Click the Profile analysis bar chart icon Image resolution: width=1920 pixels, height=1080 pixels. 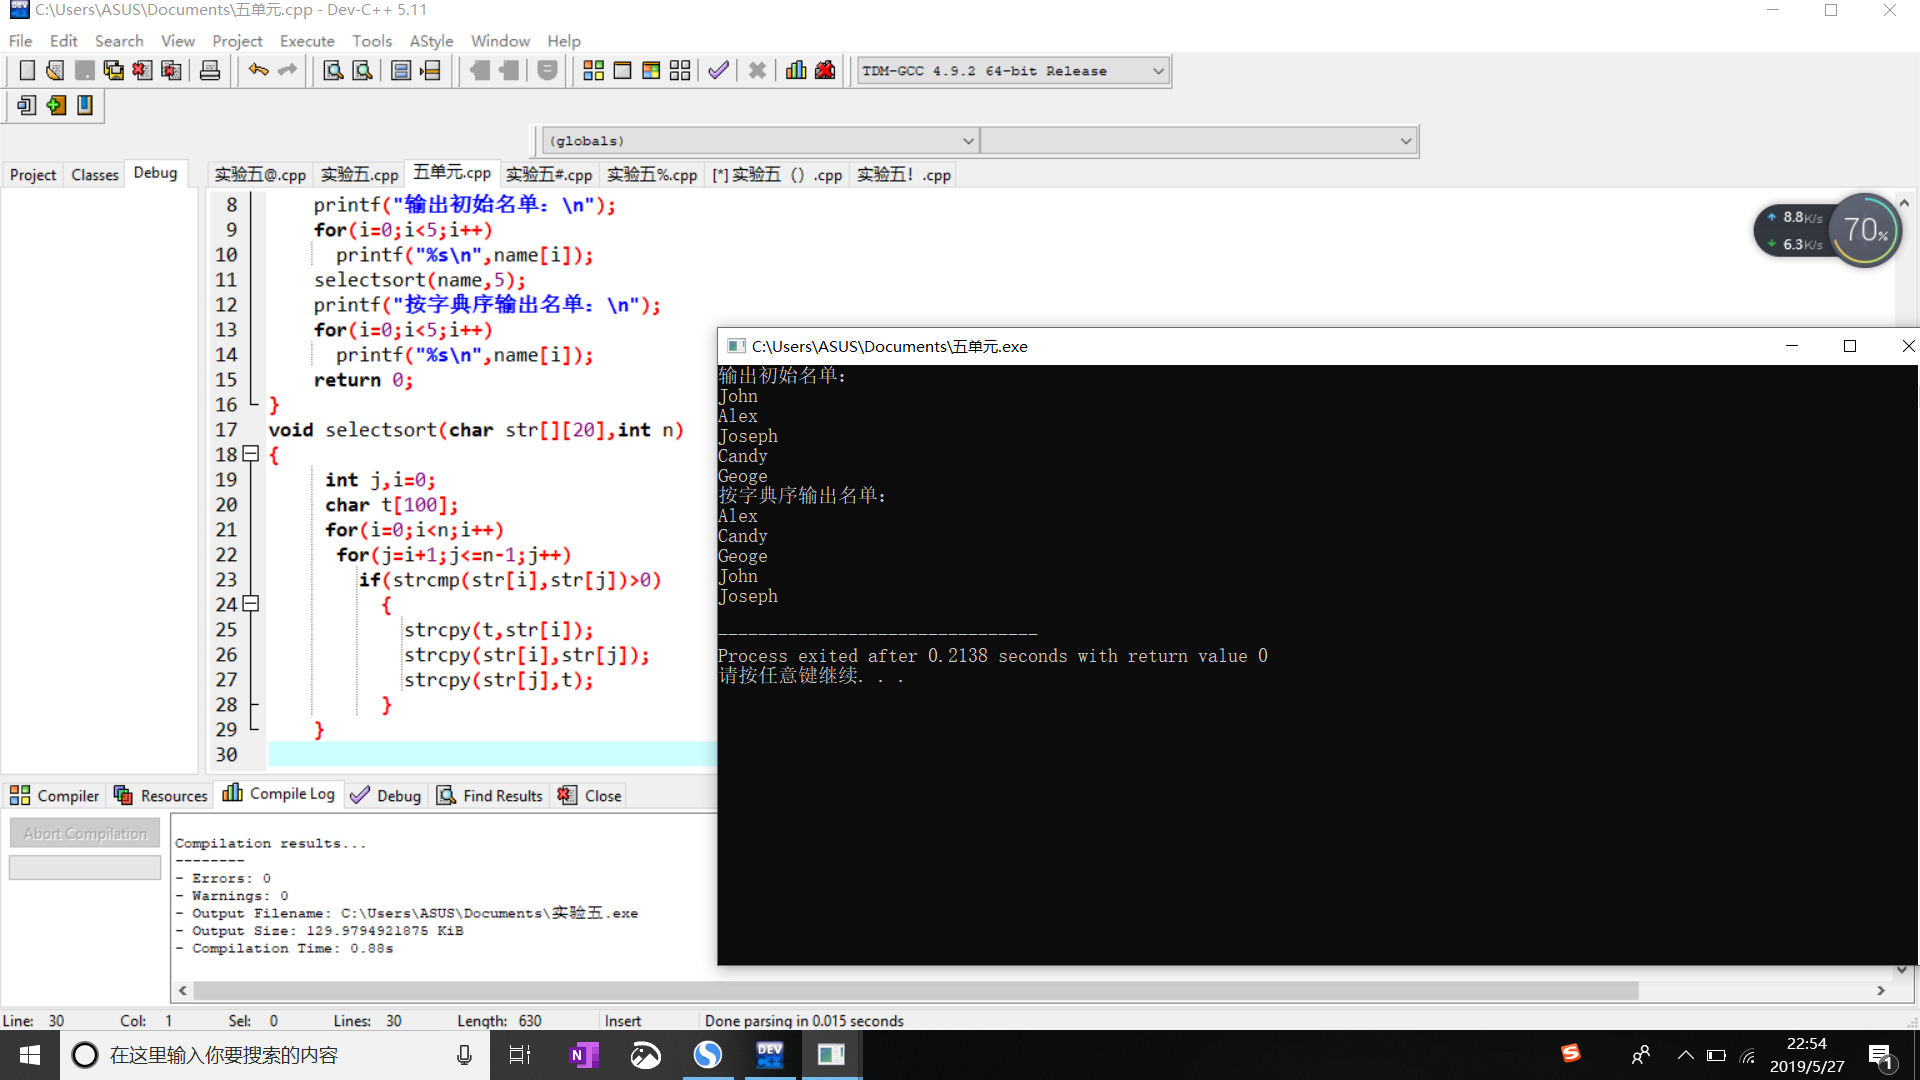click(796, 71)
